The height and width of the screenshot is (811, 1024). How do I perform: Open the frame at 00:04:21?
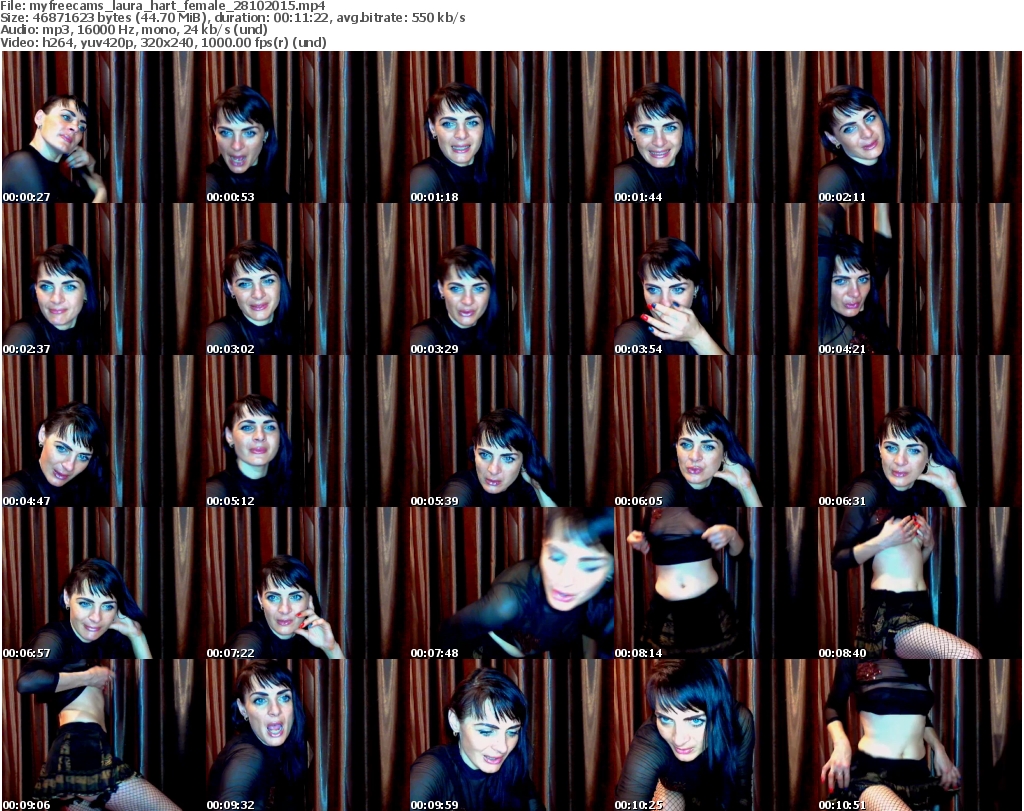pyautogui.click(x=920, y=279)
